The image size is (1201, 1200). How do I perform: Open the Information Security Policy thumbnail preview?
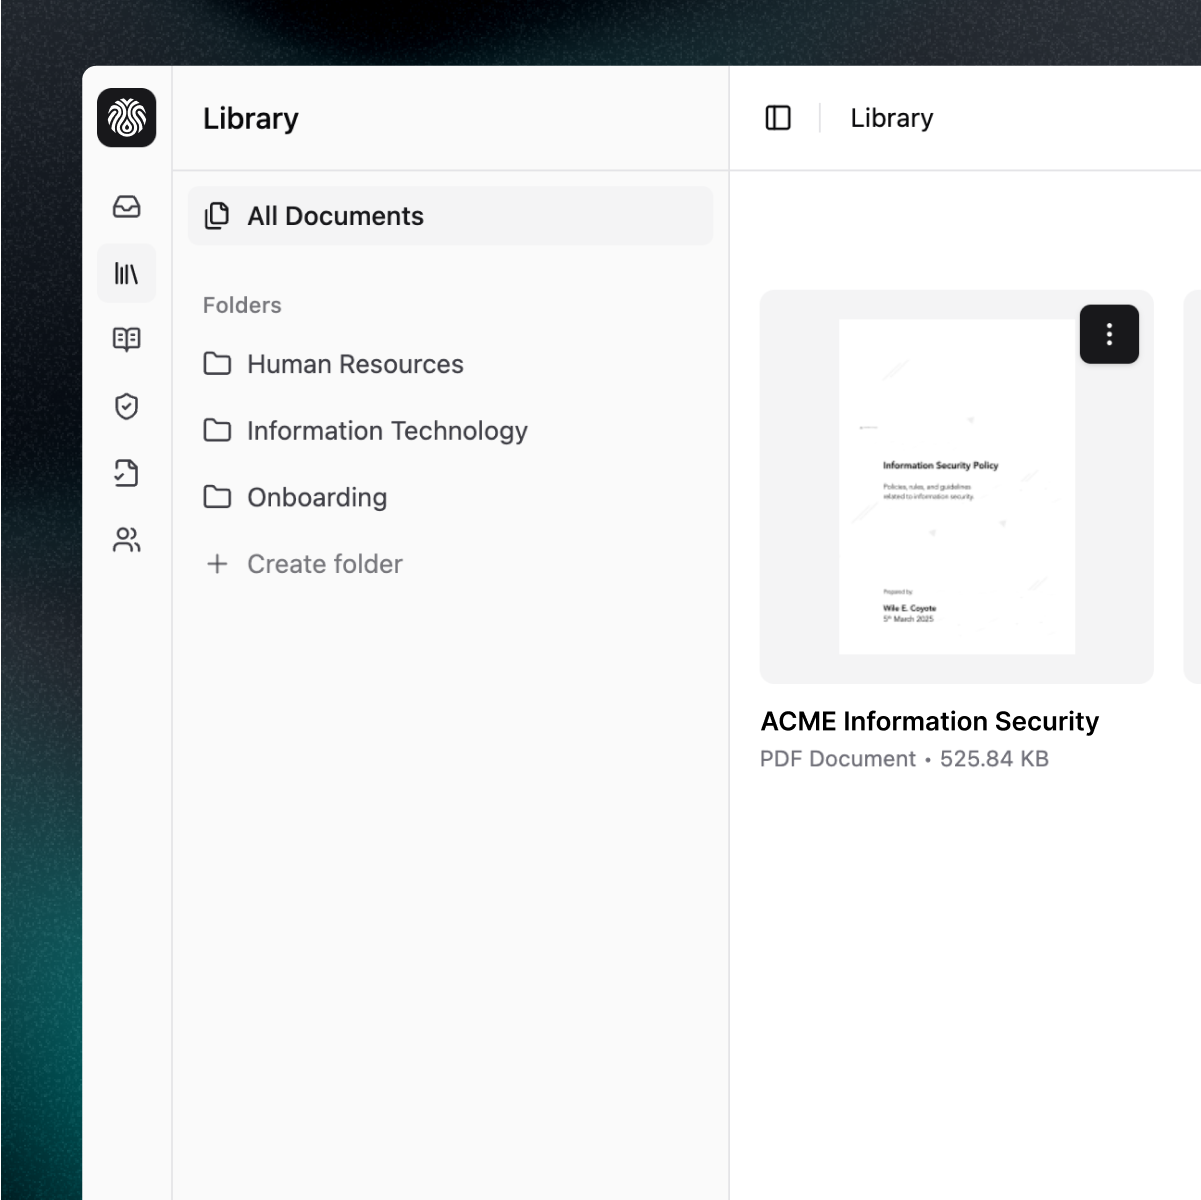pyautogui.click(x=956, y=485)
